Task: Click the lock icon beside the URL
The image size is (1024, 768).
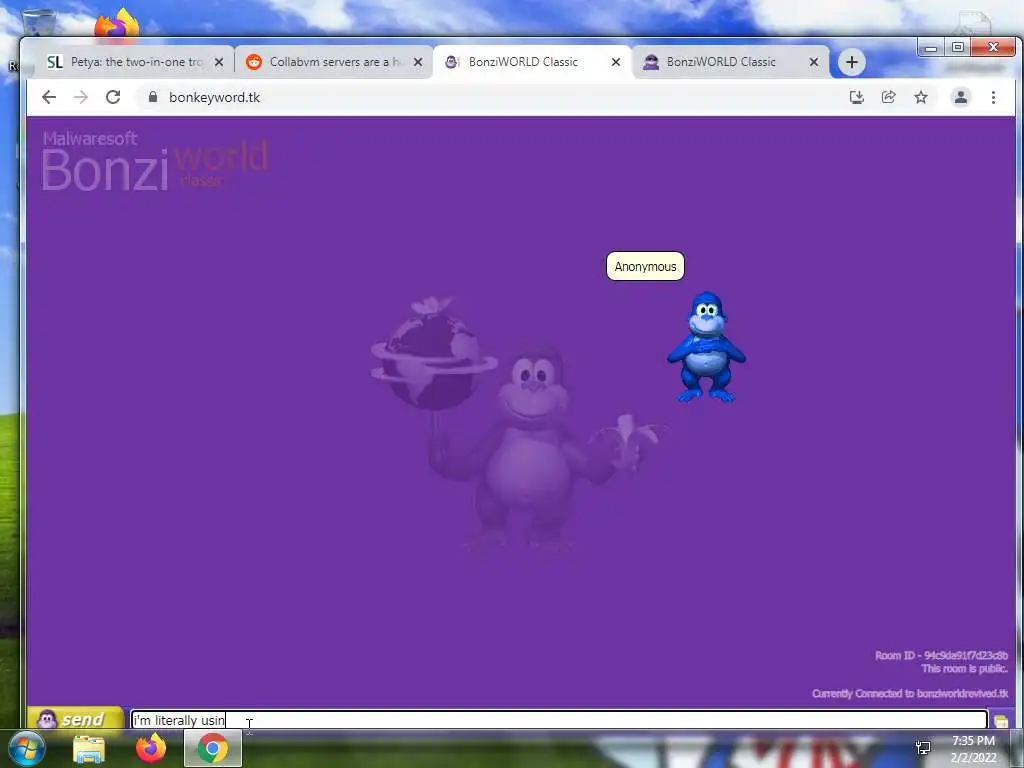Action: [x=153, y=97]
